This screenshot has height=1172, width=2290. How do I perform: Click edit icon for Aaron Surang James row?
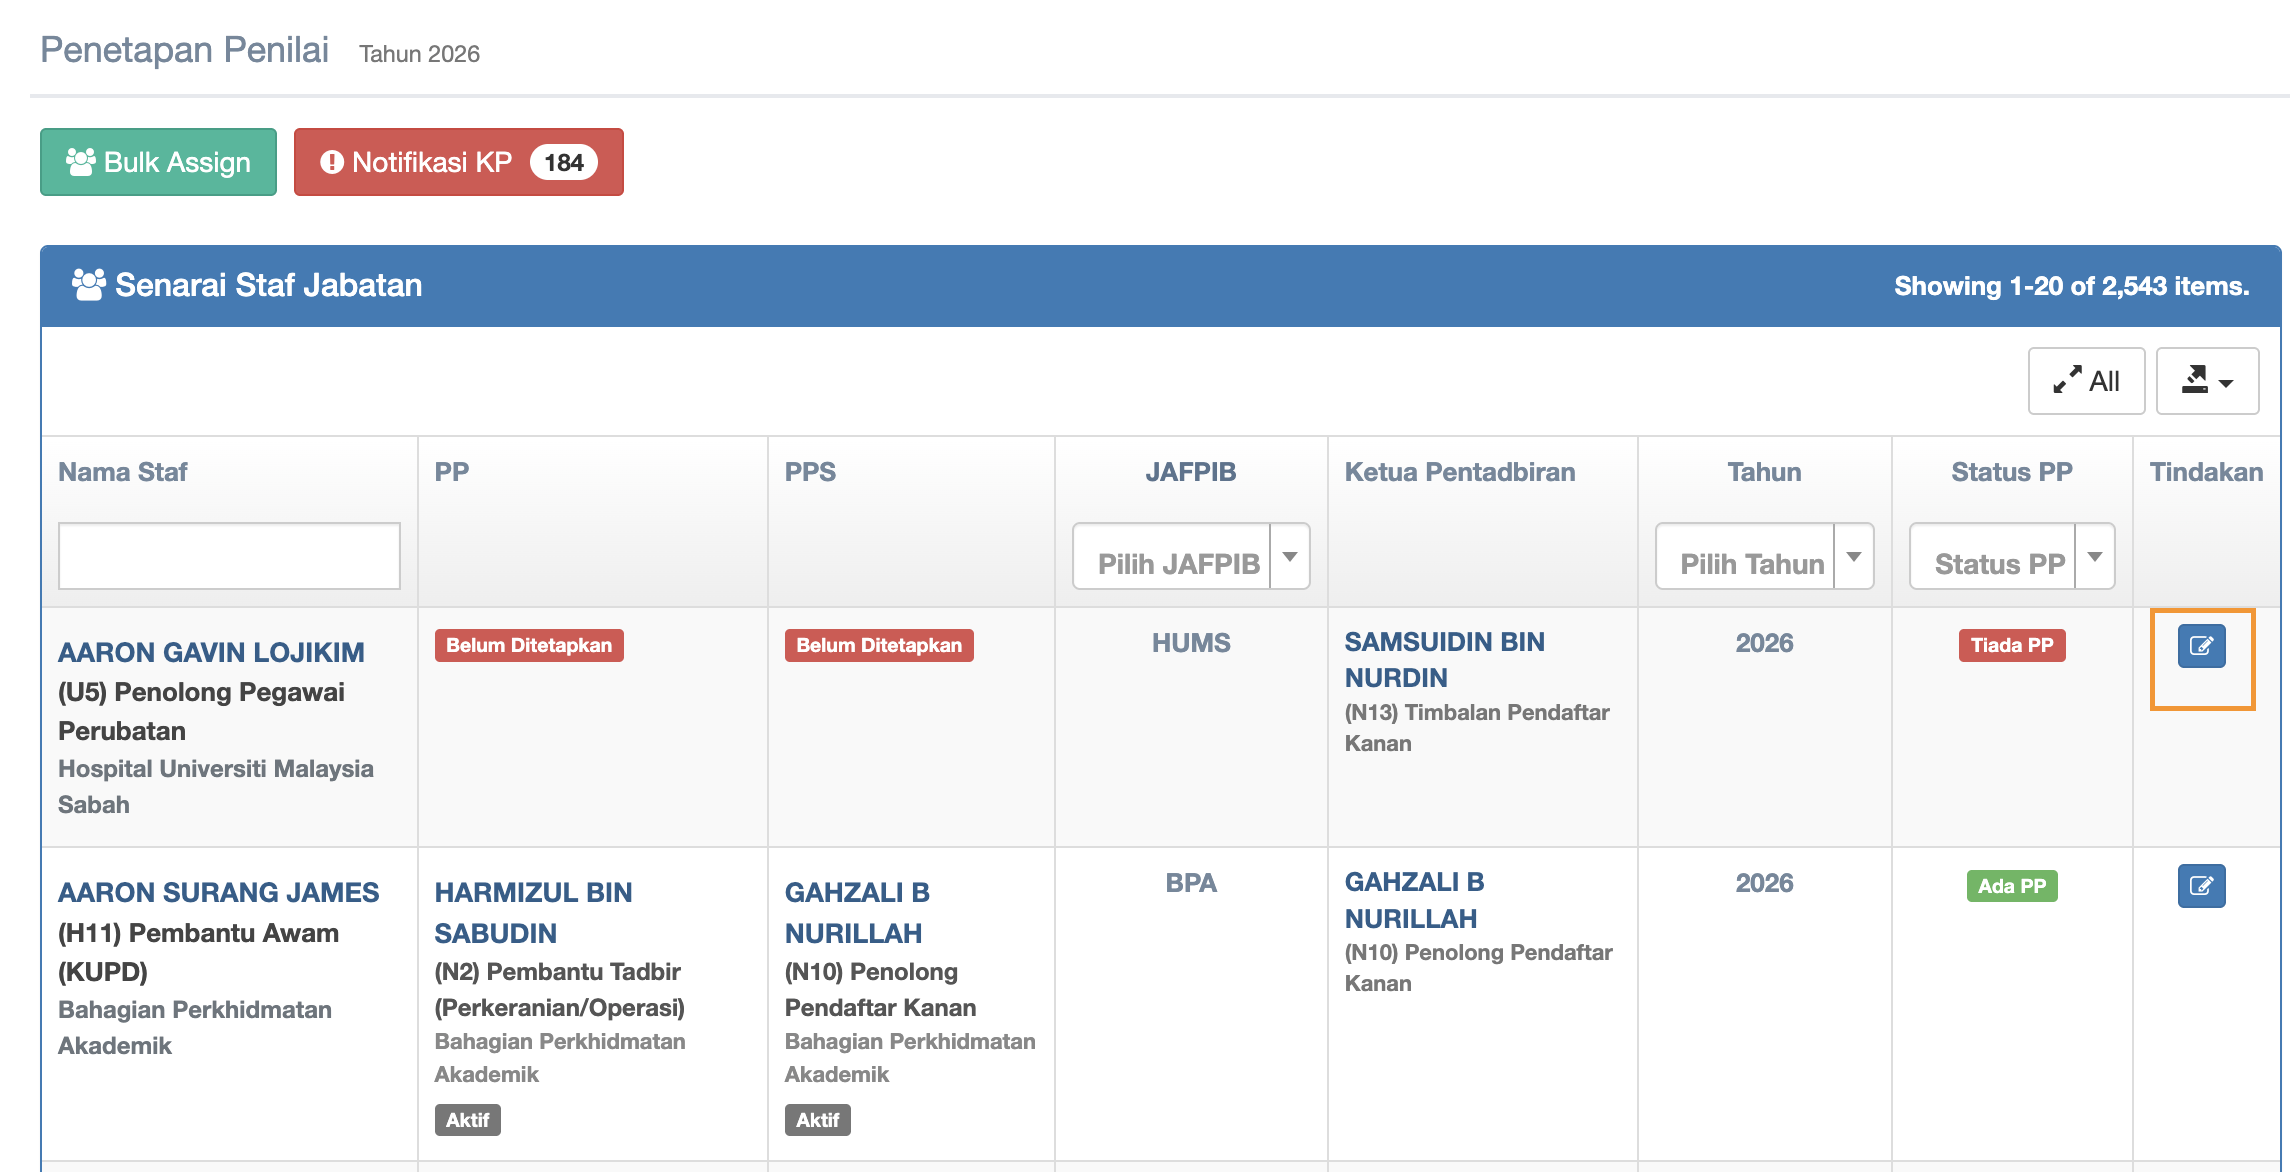[2201, 886]
